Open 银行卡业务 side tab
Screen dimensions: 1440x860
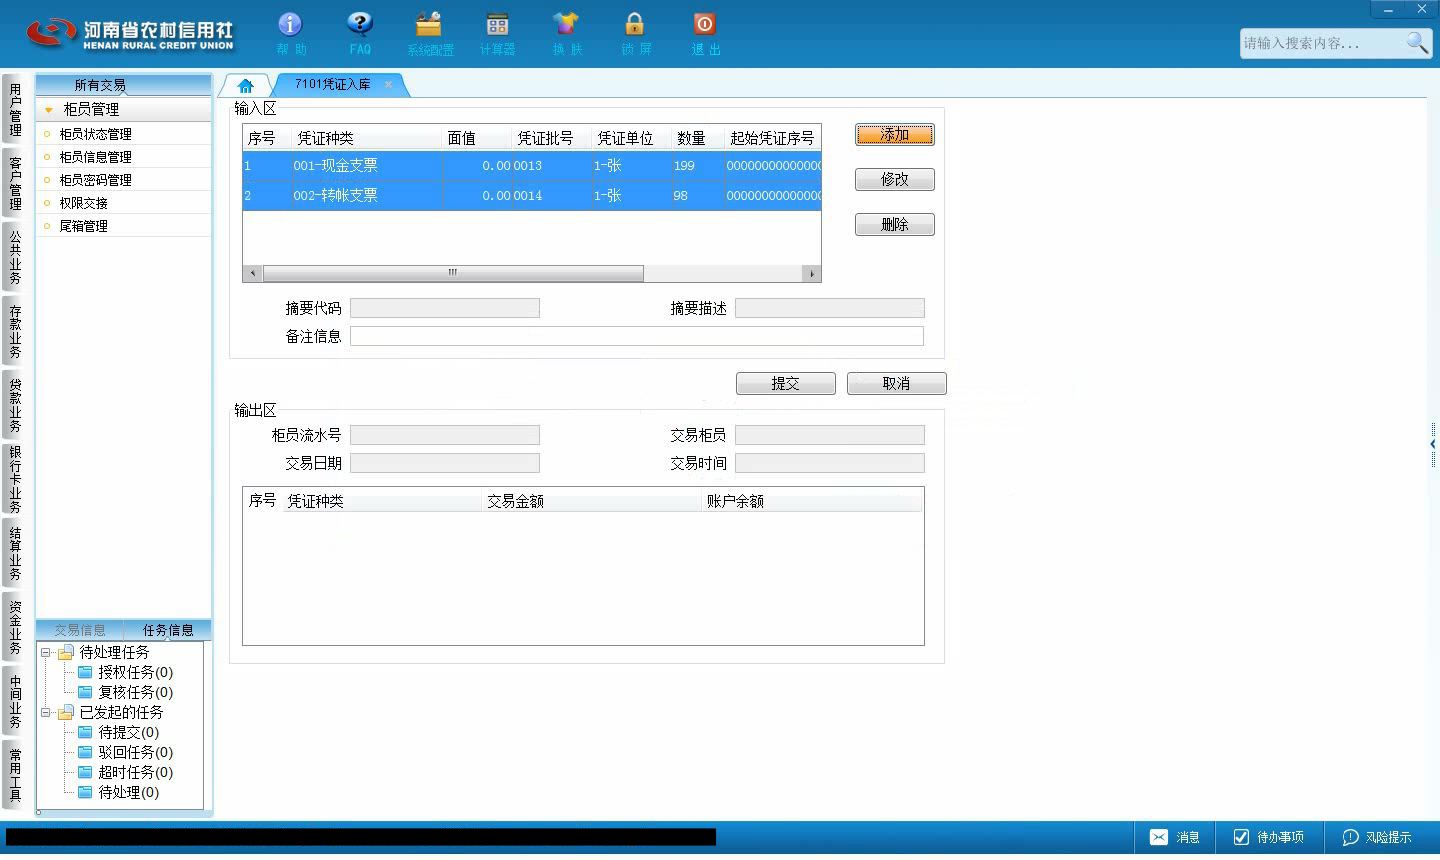(14, 479)
